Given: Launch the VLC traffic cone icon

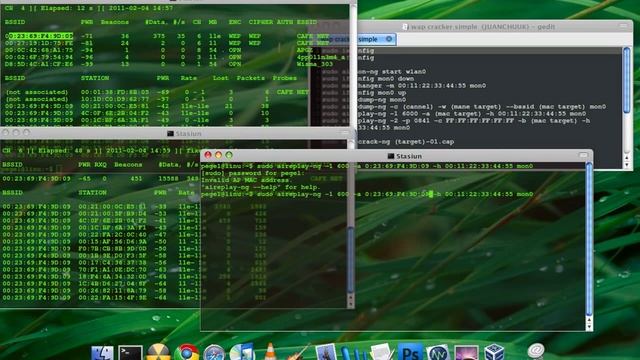Looking at the screenshot, I should tap(270, 352).
